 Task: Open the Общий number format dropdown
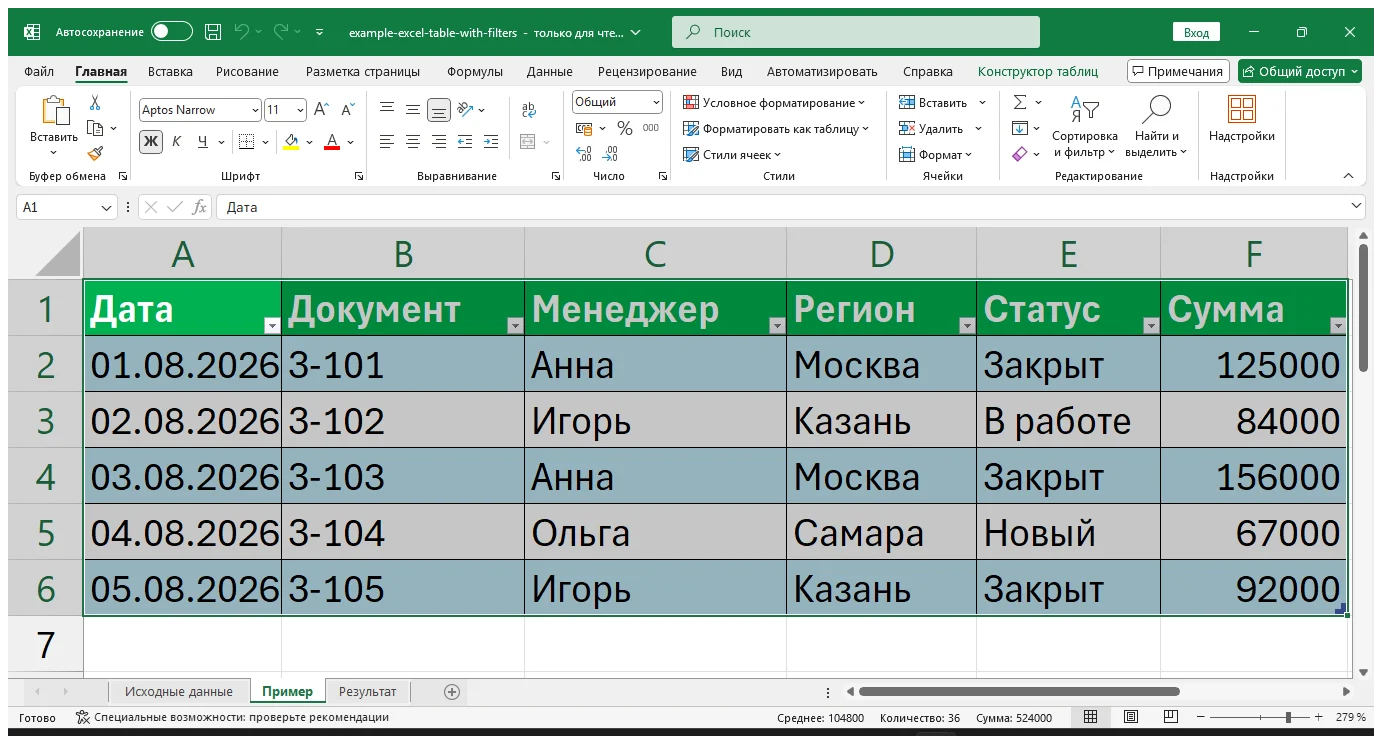656,102
